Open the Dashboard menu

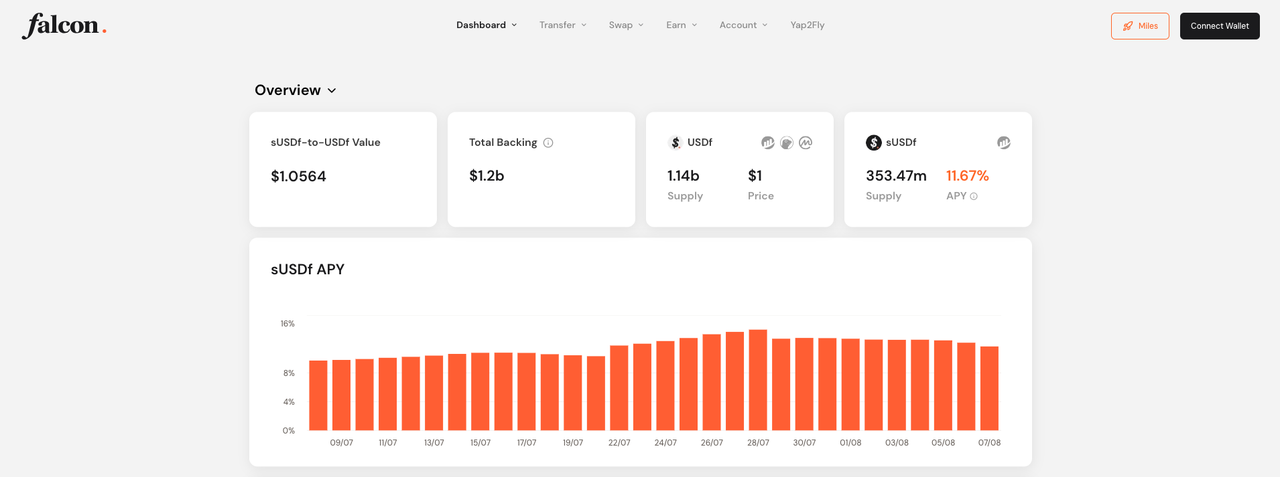click(x=487, y=25)
